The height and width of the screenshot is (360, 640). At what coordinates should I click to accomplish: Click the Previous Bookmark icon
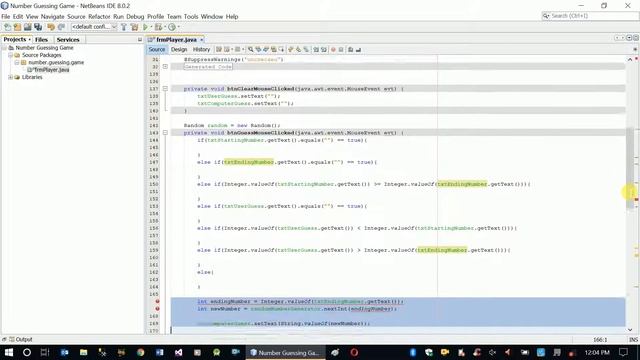(x=291, y=49)
